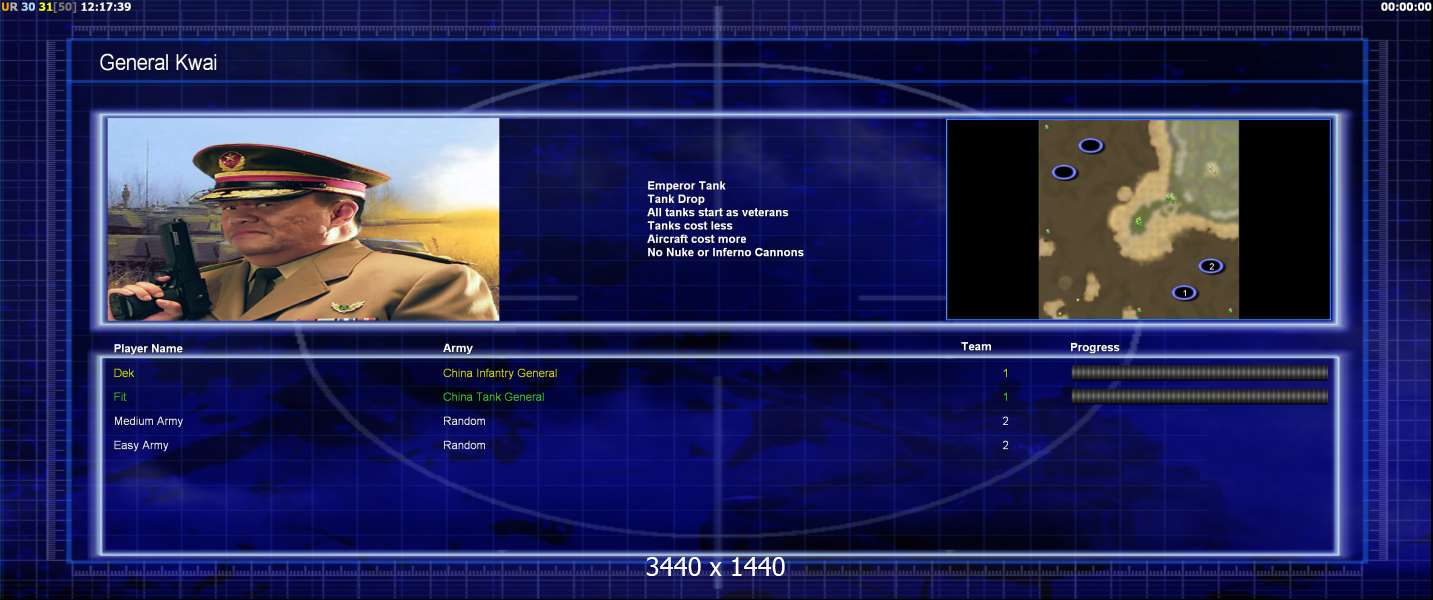Click China Tank General army entry
The width and height of the screenshot is (1433, 600).
pos(494,397)
